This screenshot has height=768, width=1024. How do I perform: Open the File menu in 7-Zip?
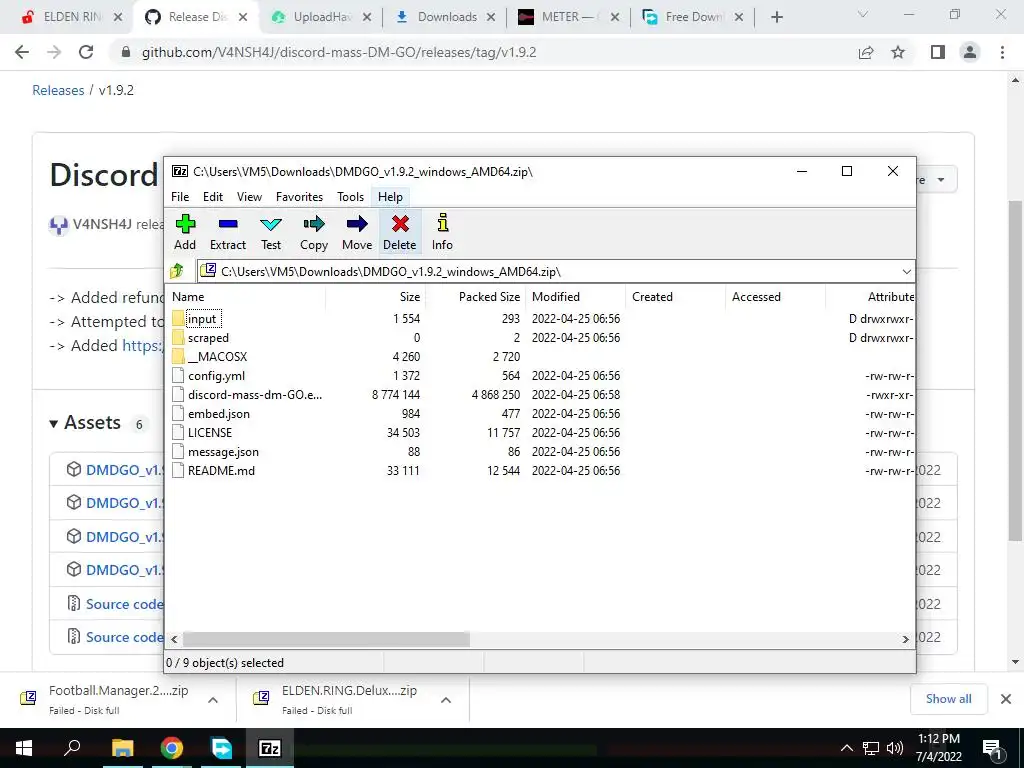pyautogui.click(x=180, y=197)
